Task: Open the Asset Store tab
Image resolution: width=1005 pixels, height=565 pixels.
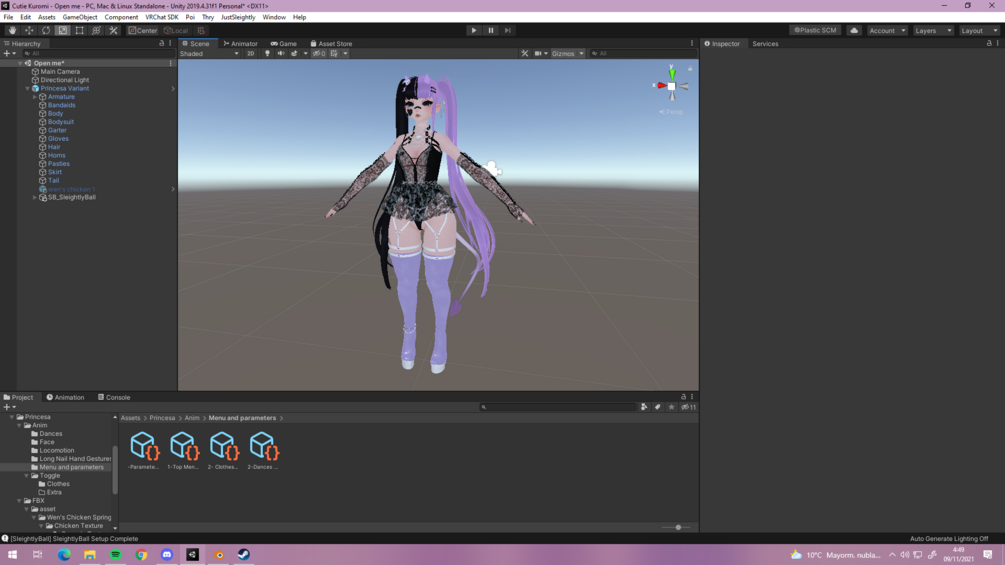Action: click(331, 44)
